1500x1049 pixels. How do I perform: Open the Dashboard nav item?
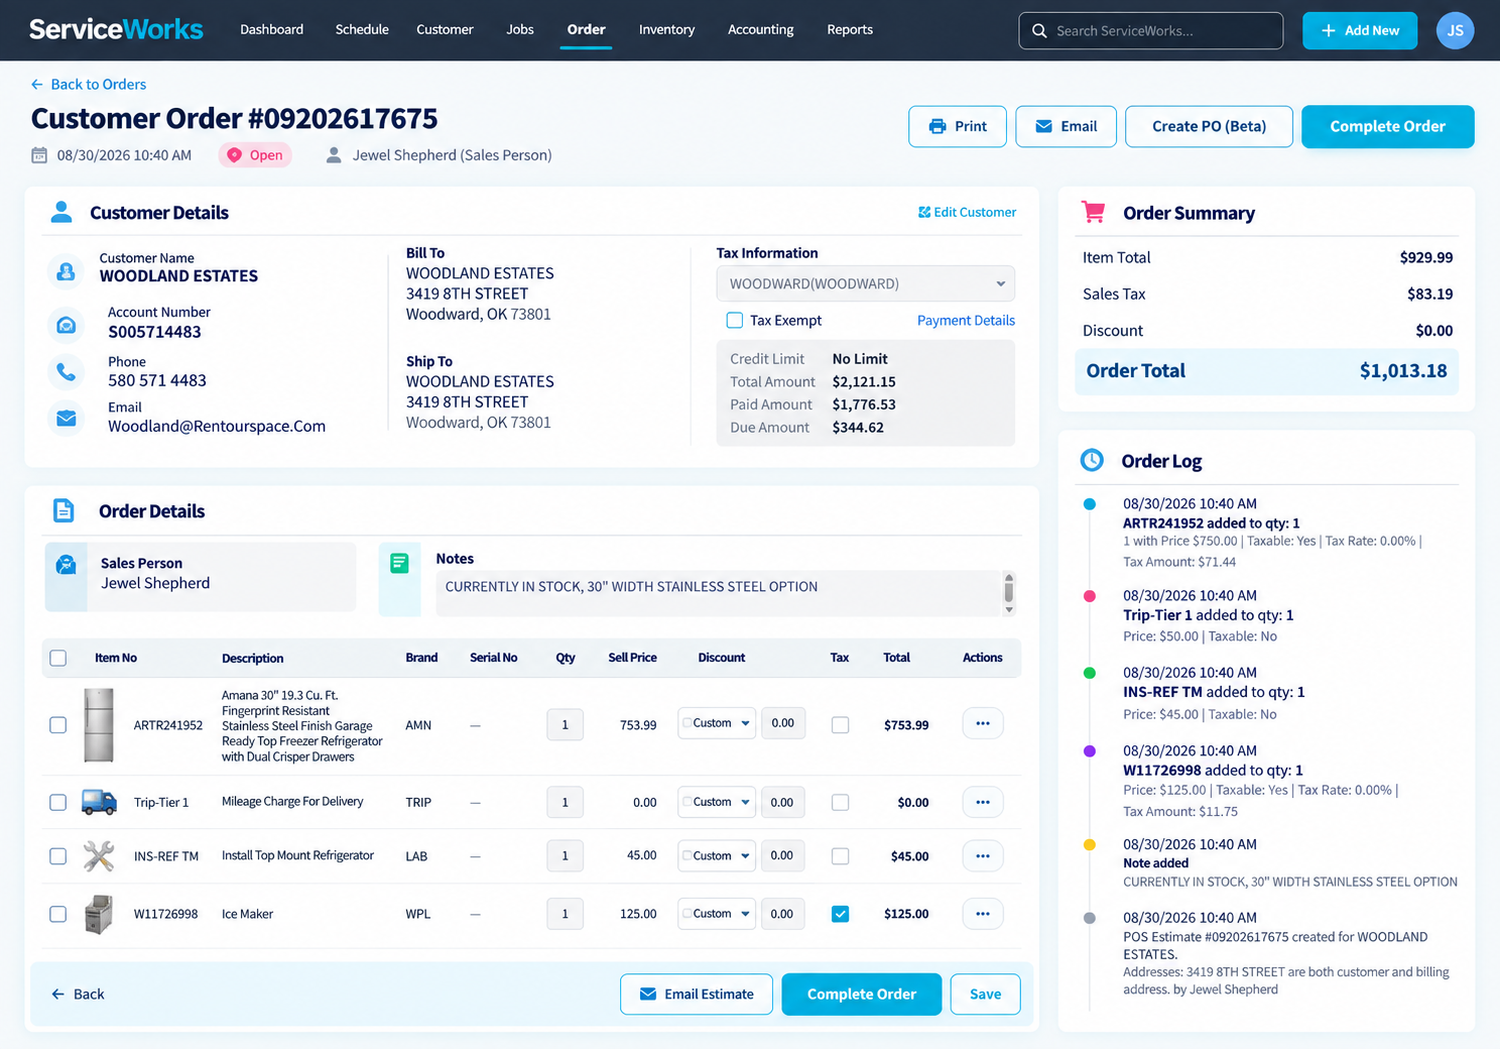coord(272,30)
